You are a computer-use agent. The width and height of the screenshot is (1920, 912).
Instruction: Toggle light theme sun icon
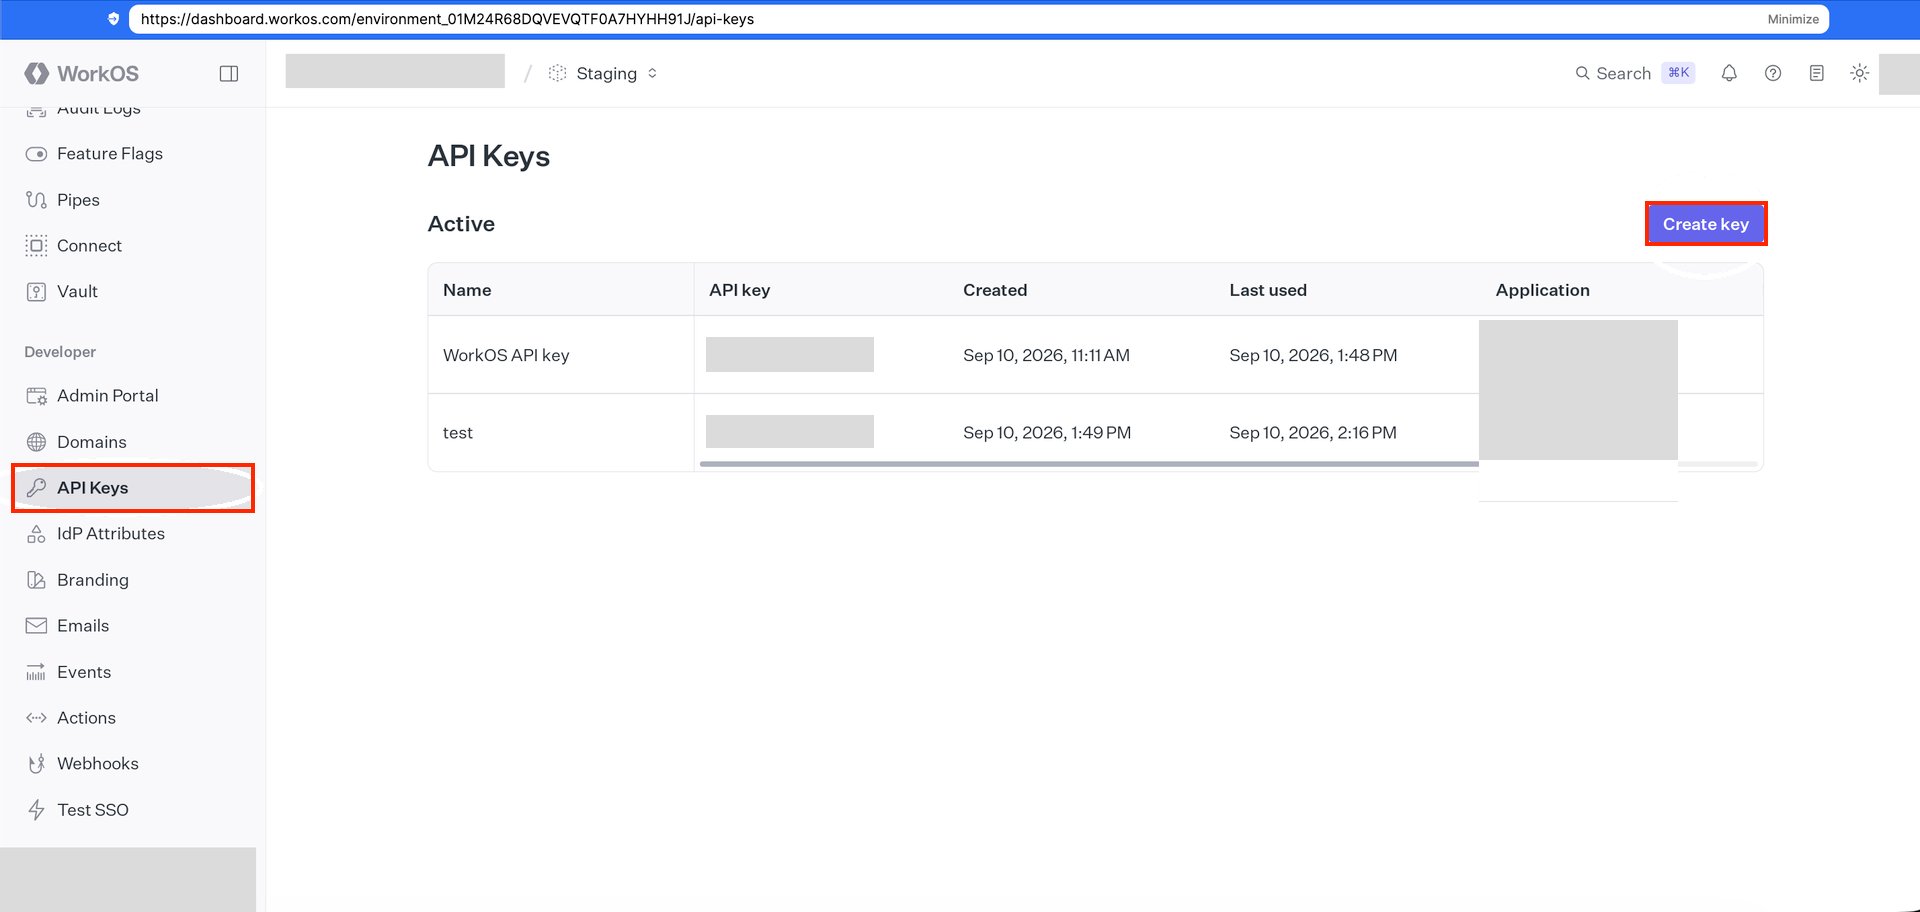(1860, 73)
